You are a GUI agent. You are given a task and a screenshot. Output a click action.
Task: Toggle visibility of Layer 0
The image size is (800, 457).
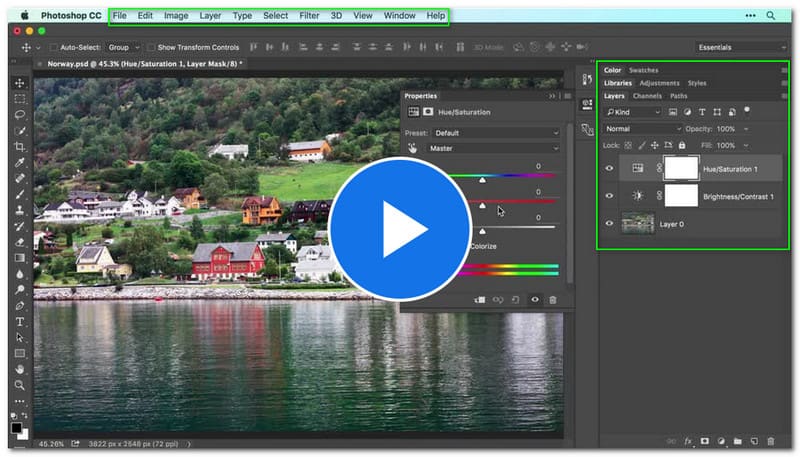609,223
